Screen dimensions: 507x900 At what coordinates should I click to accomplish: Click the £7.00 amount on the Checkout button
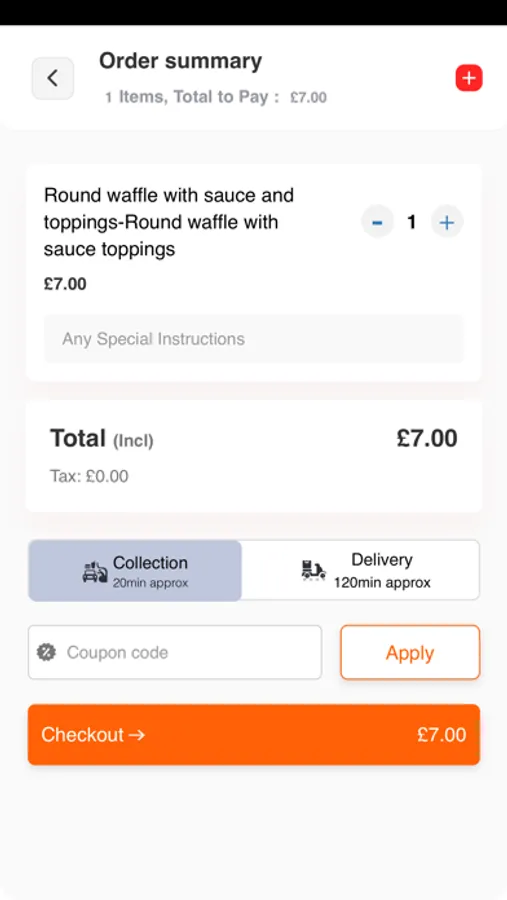[442, 735]
